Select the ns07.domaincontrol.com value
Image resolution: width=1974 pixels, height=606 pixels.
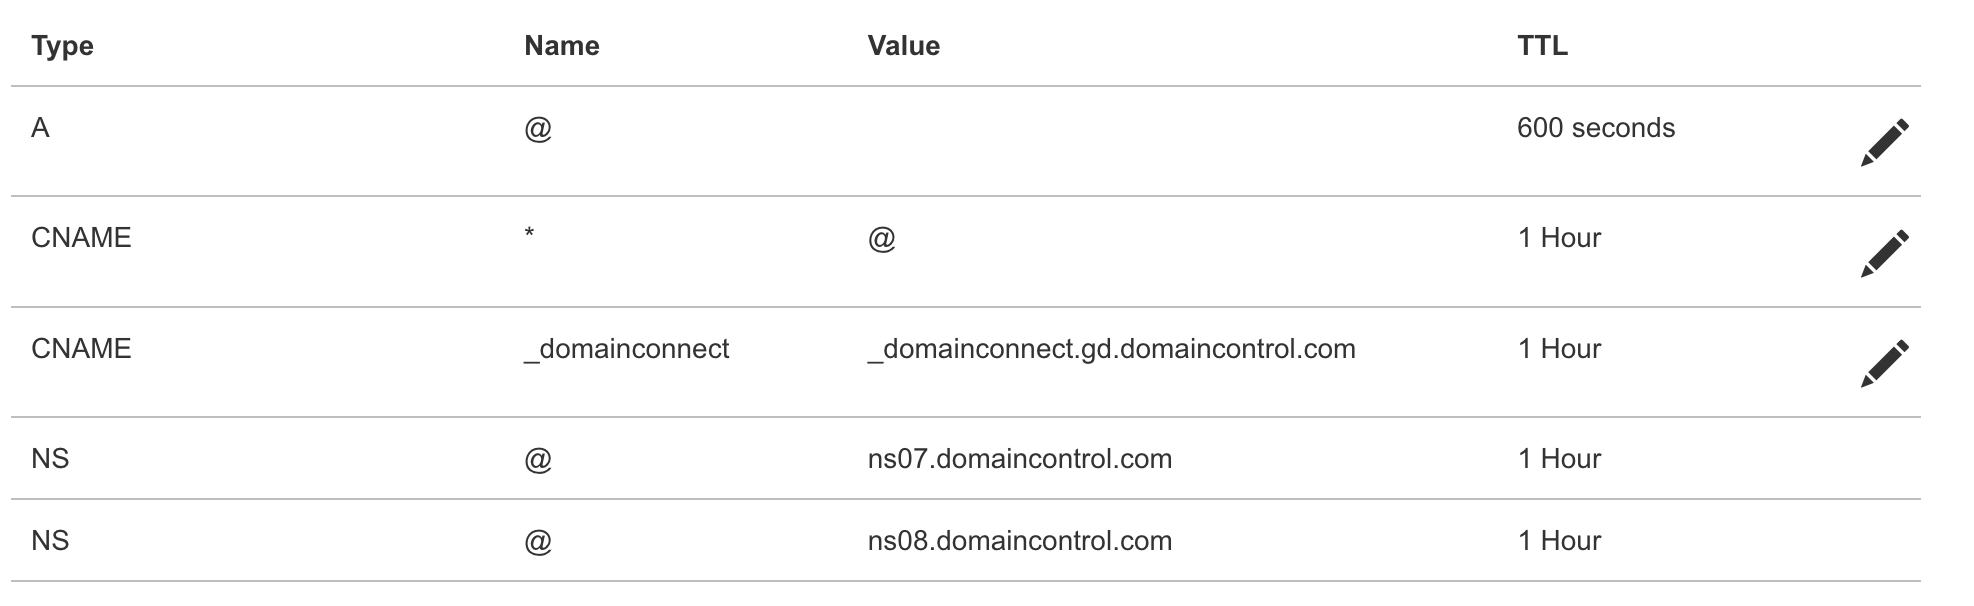pos(1019,459)
